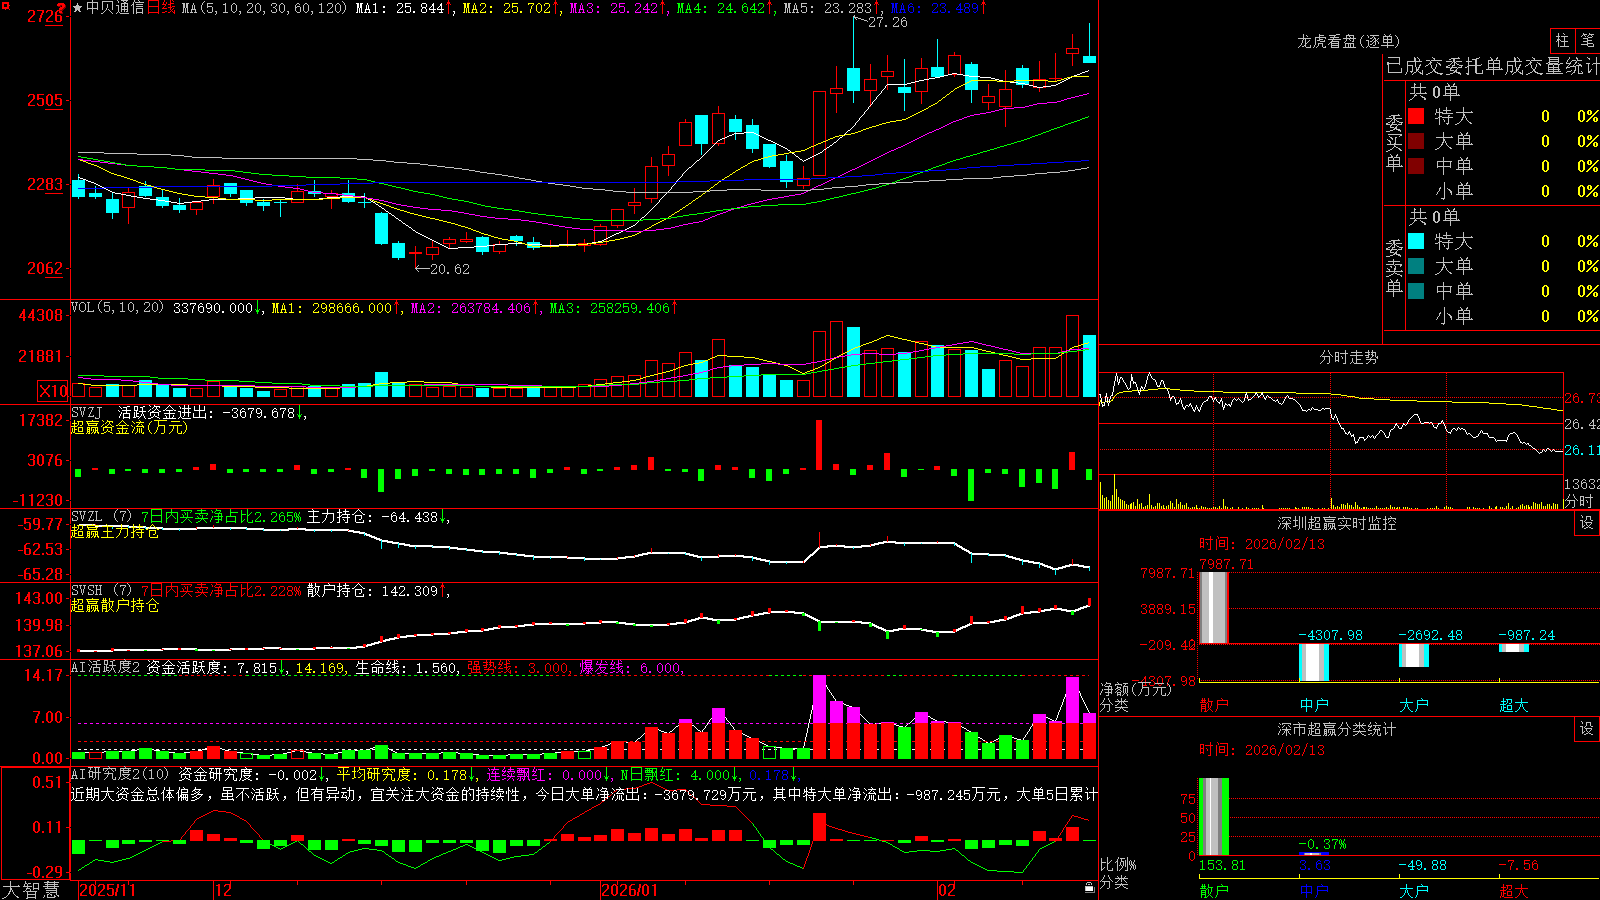The image size is (1600, 900).
Task: Click the 小单 row under 委卖单
Action: pos(1503,316)
